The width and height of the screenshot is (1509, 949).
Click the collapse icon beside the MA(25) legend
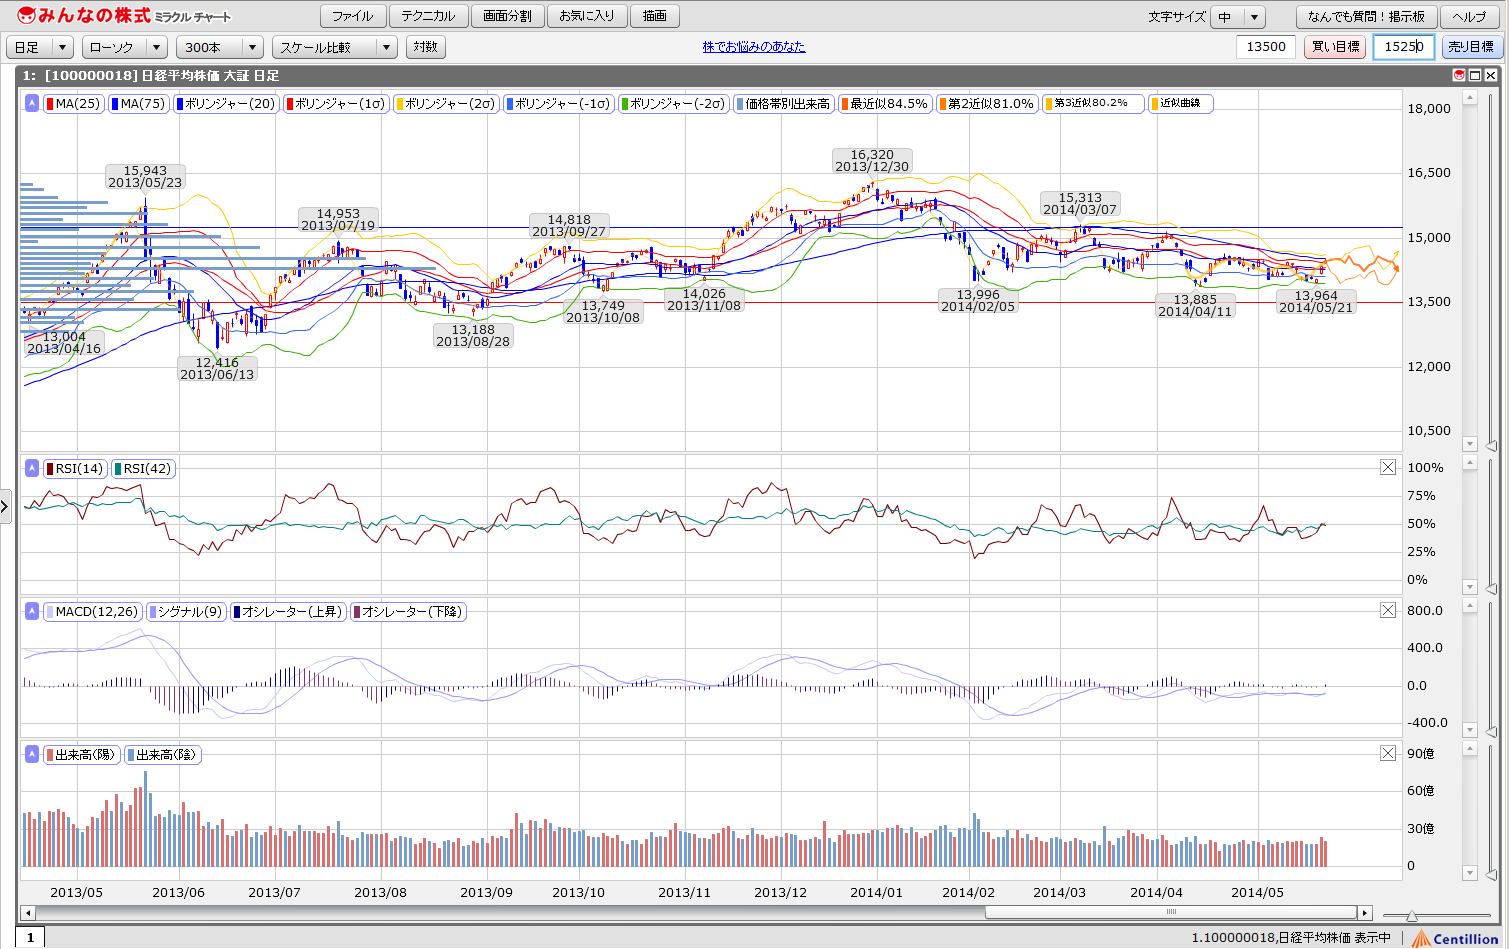[32, 103]
